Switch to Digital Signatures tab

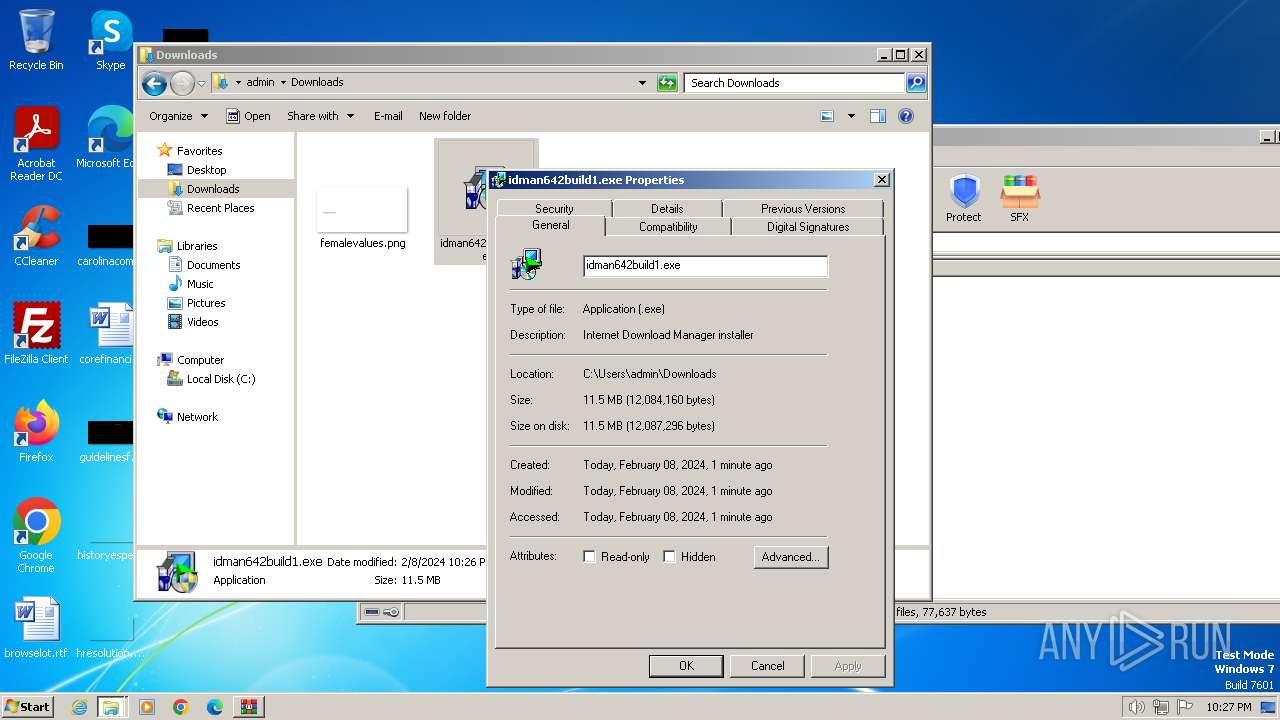pos(808,227)
